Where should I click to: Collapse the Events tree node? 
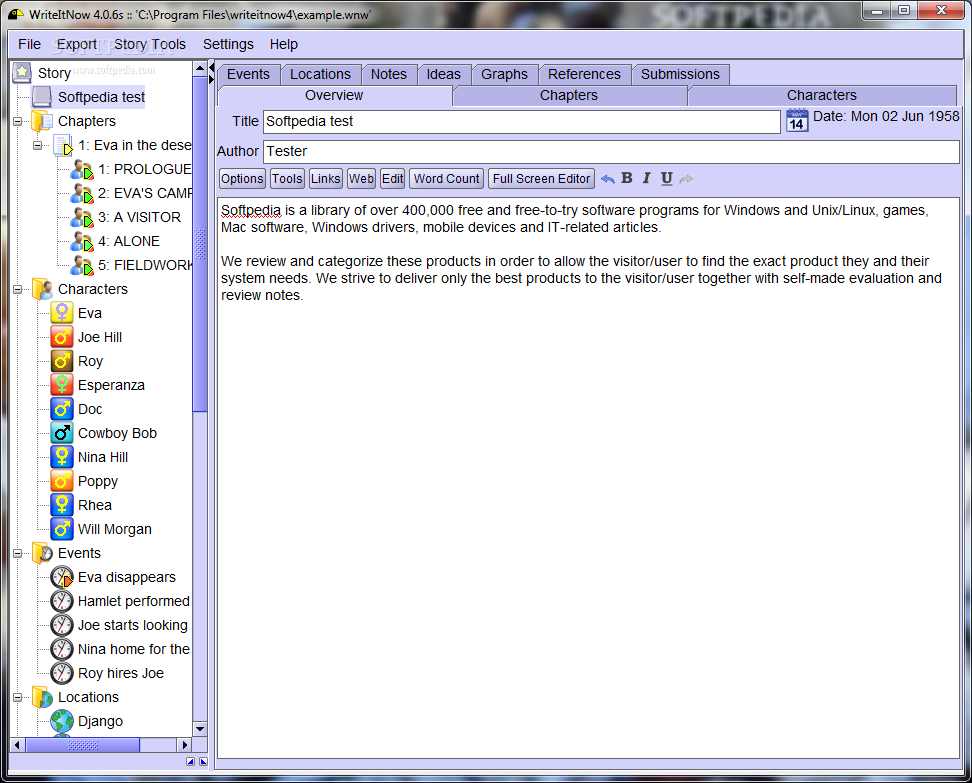17,554
